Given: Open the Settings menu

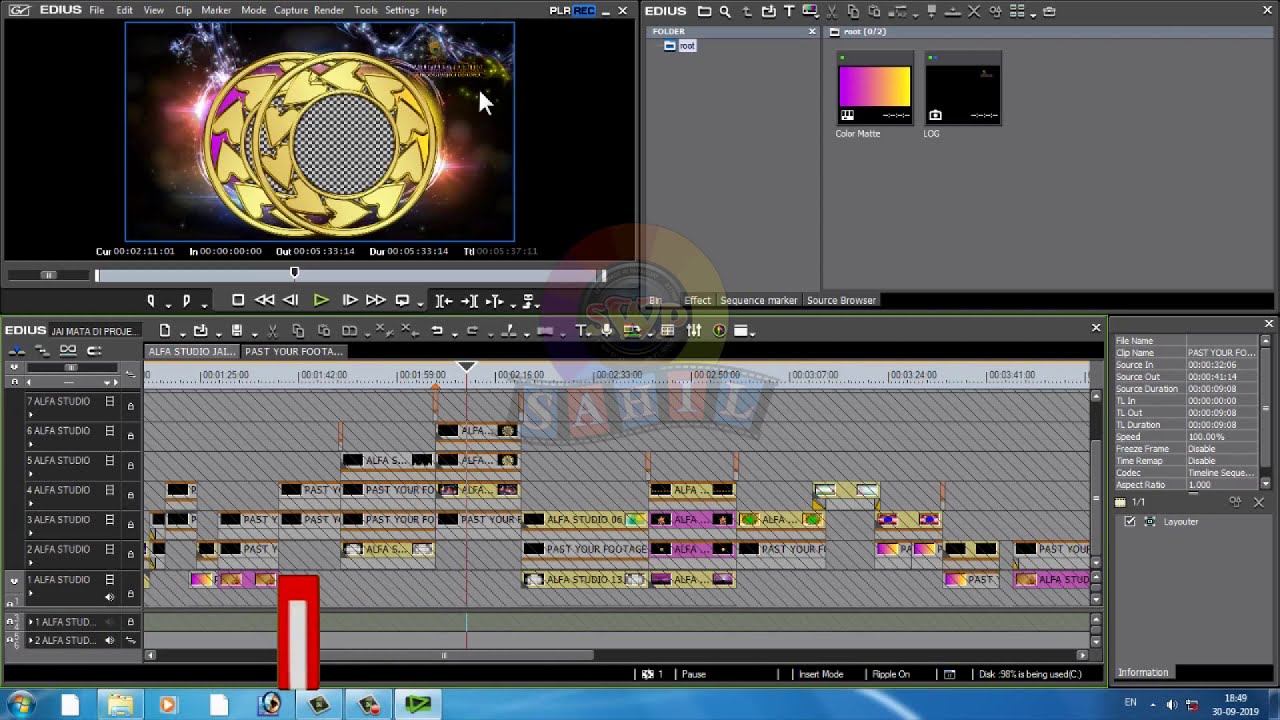Looking at the screenshot, I should pyautogui.click(x=401, y=10).
